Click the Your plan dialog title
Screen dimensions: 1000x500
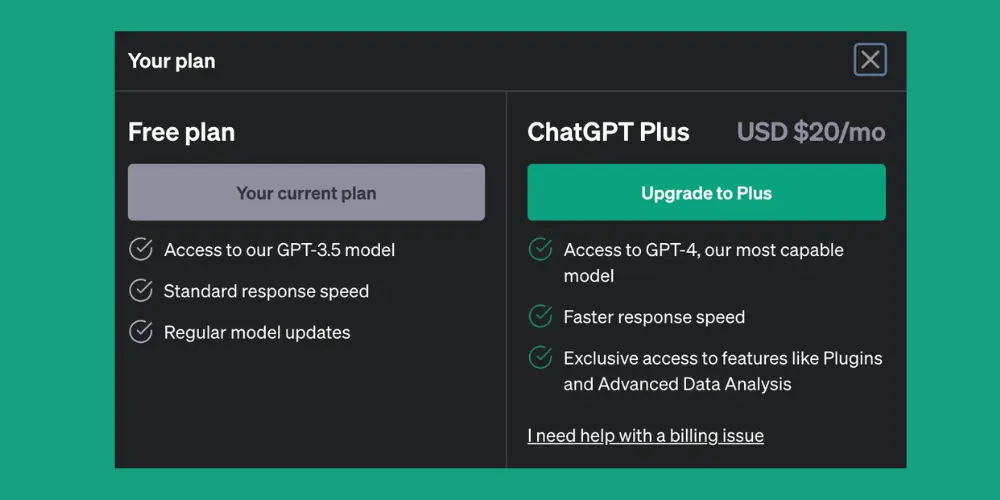coord(172,61)
